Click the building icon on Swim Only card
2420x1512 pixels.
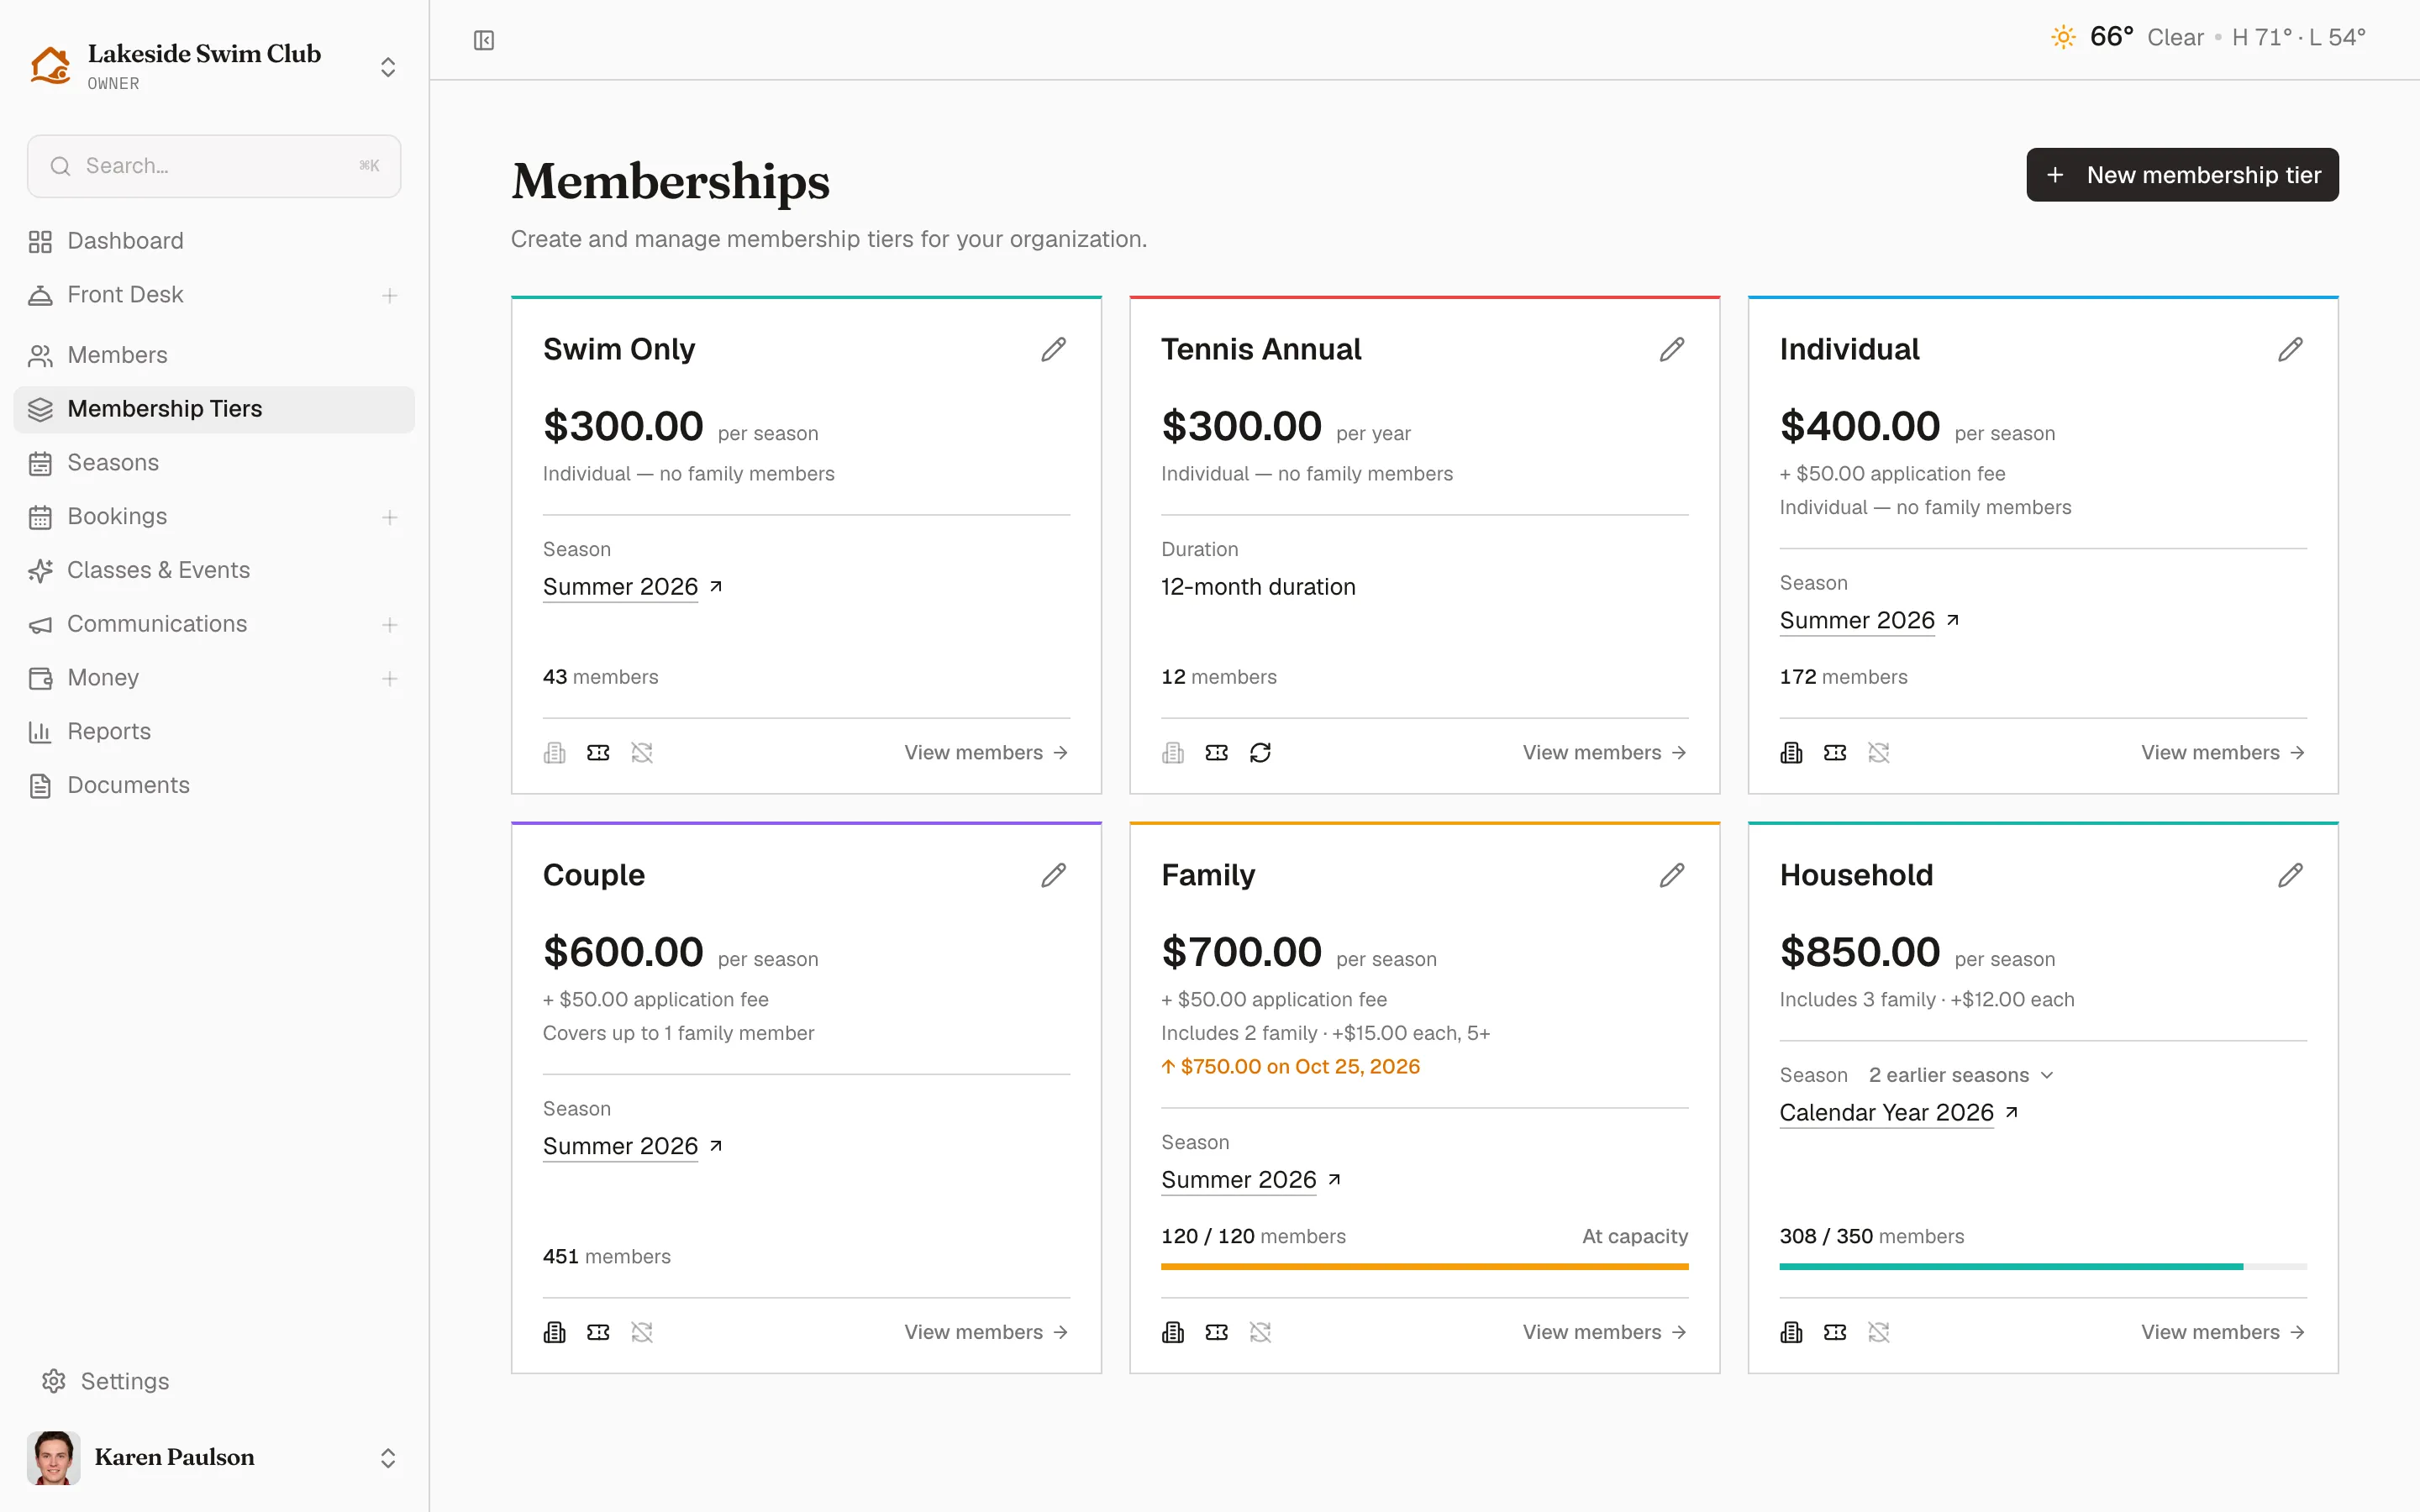(555, 753)
